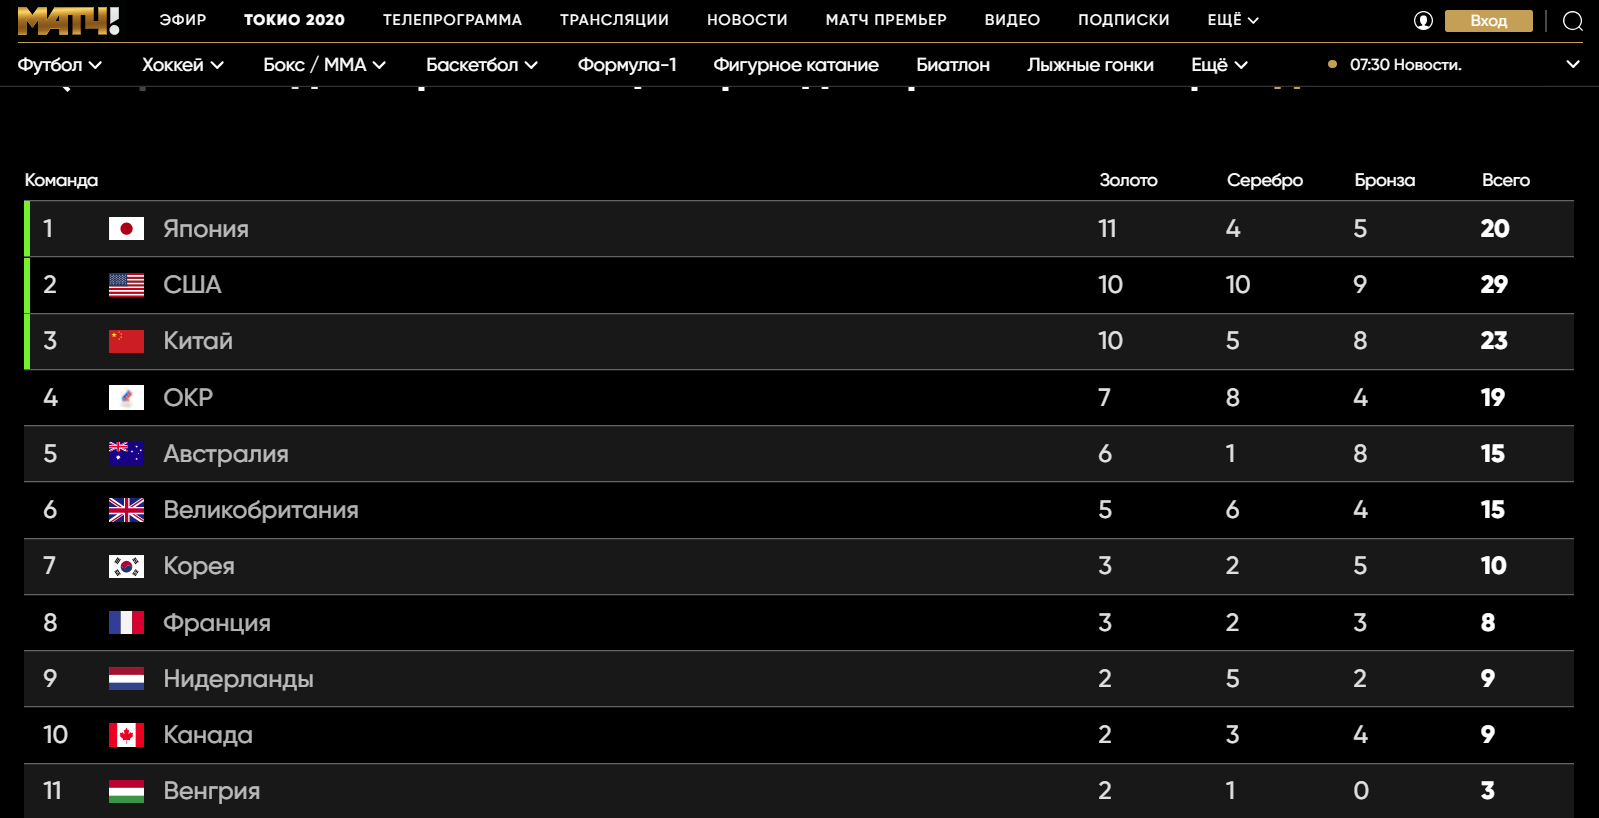This screenshot has height=818, width=1599.
Task: Open the Формула-1 link
Action: [627, 65]
